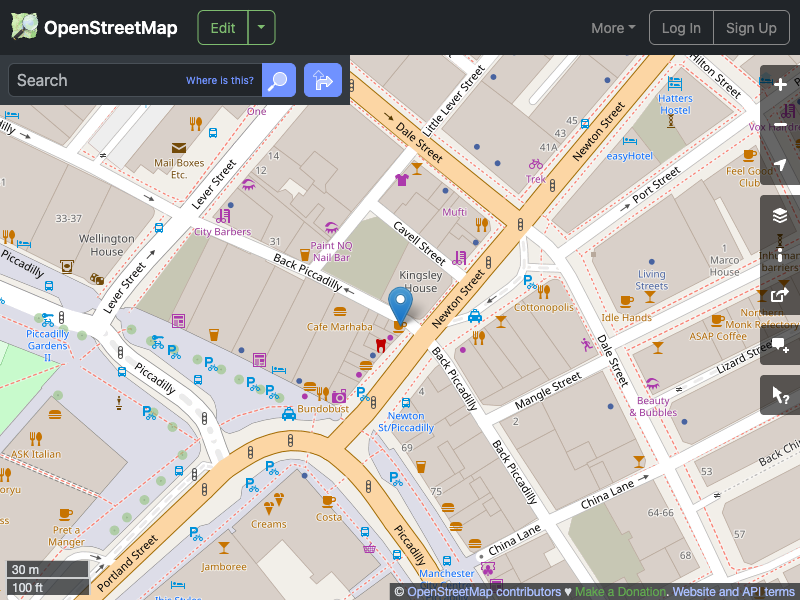Click Sign Up in the header
Viewport: 800px width, 600px height.
[751, 27]
